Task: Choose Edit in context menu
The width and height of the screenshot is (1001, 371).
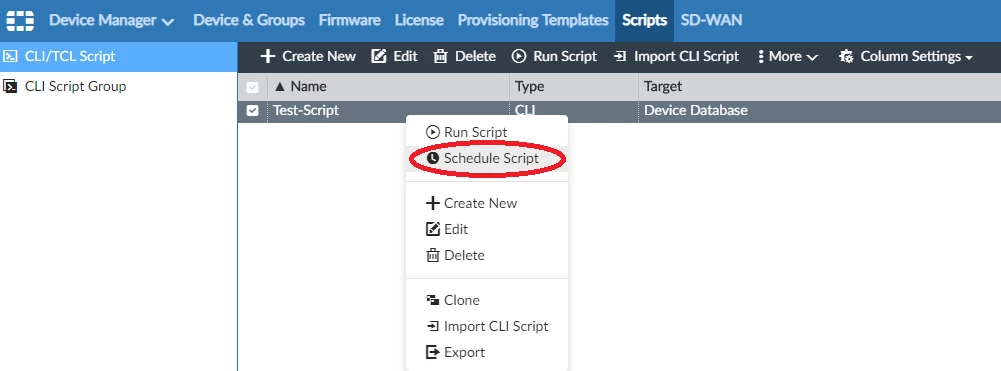Action: point(486,229)
